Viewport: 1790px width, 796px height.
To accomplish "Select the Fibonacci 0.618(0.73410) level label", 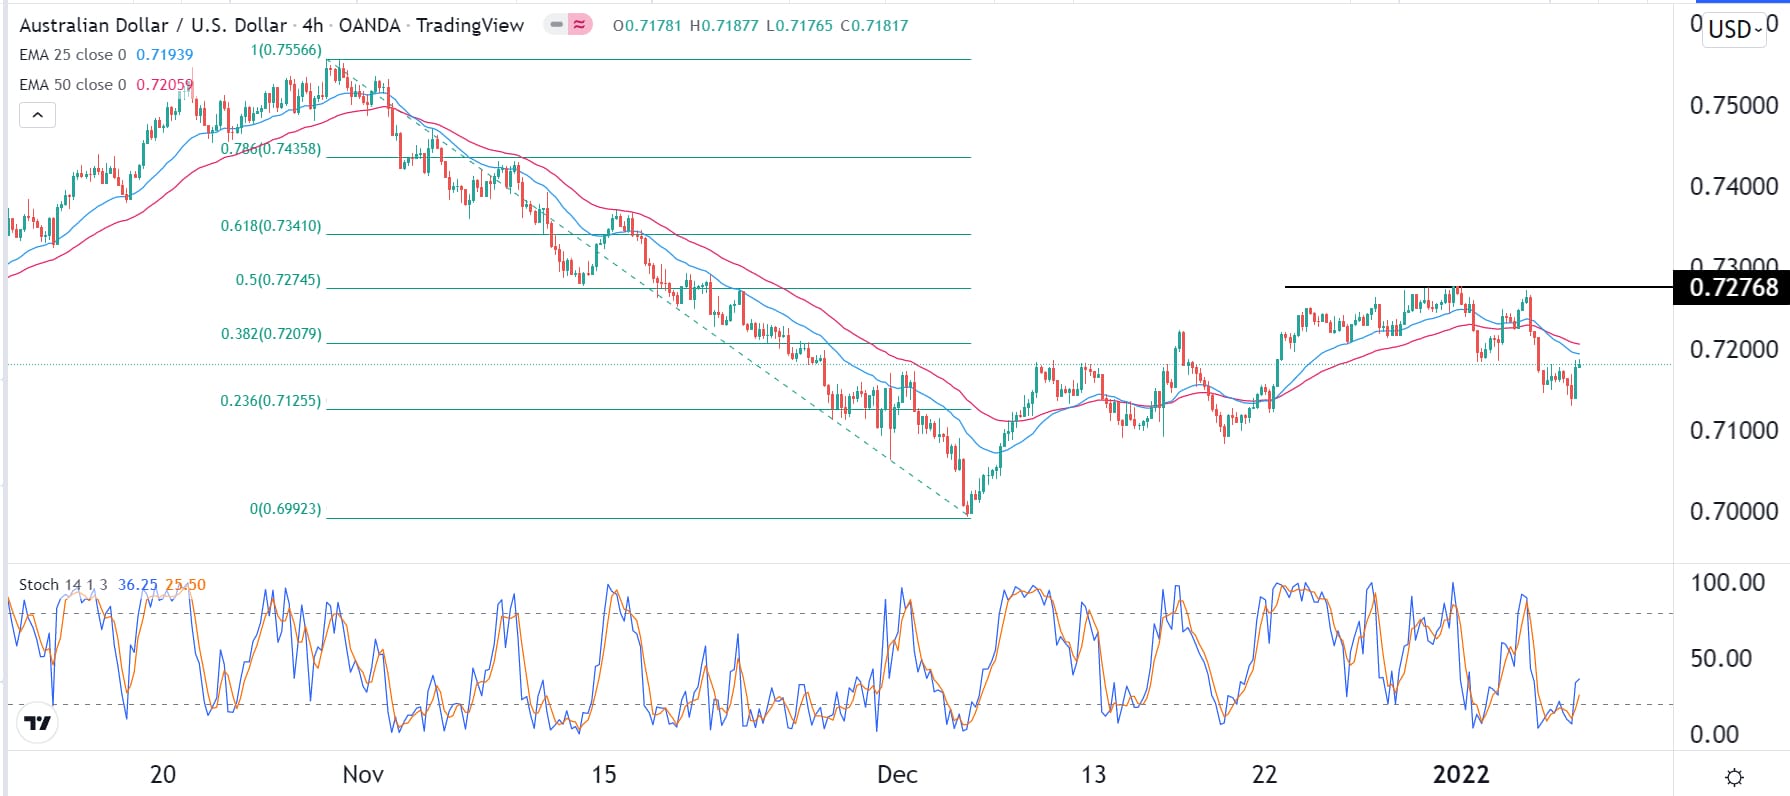I will click(271, 226).
